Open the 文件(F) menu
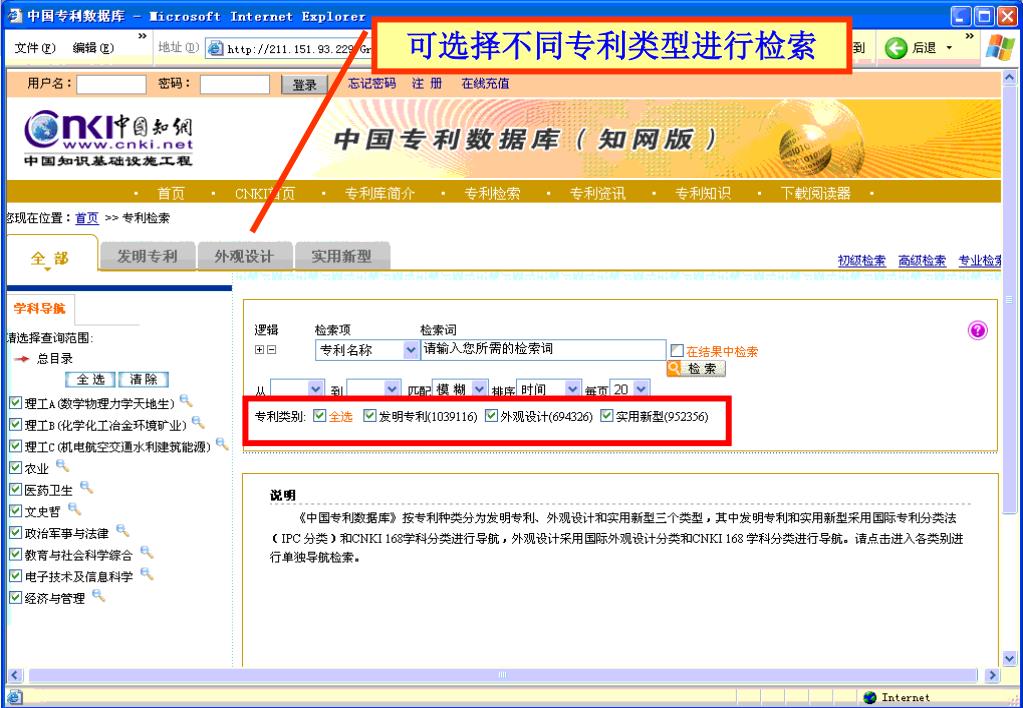The width and height of the screenshot is (1023, 708). (35, 48)
